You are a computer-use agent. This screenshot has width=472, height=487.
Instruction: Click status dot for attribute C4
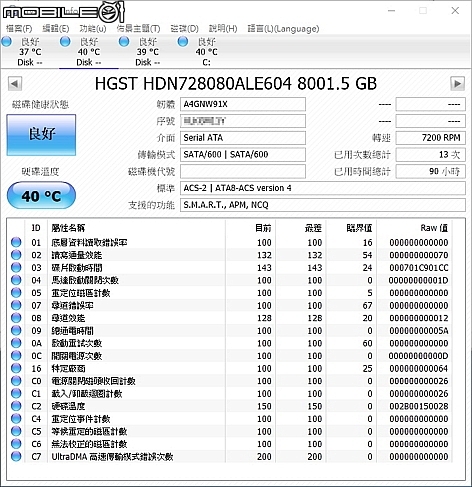coord(16,419)
